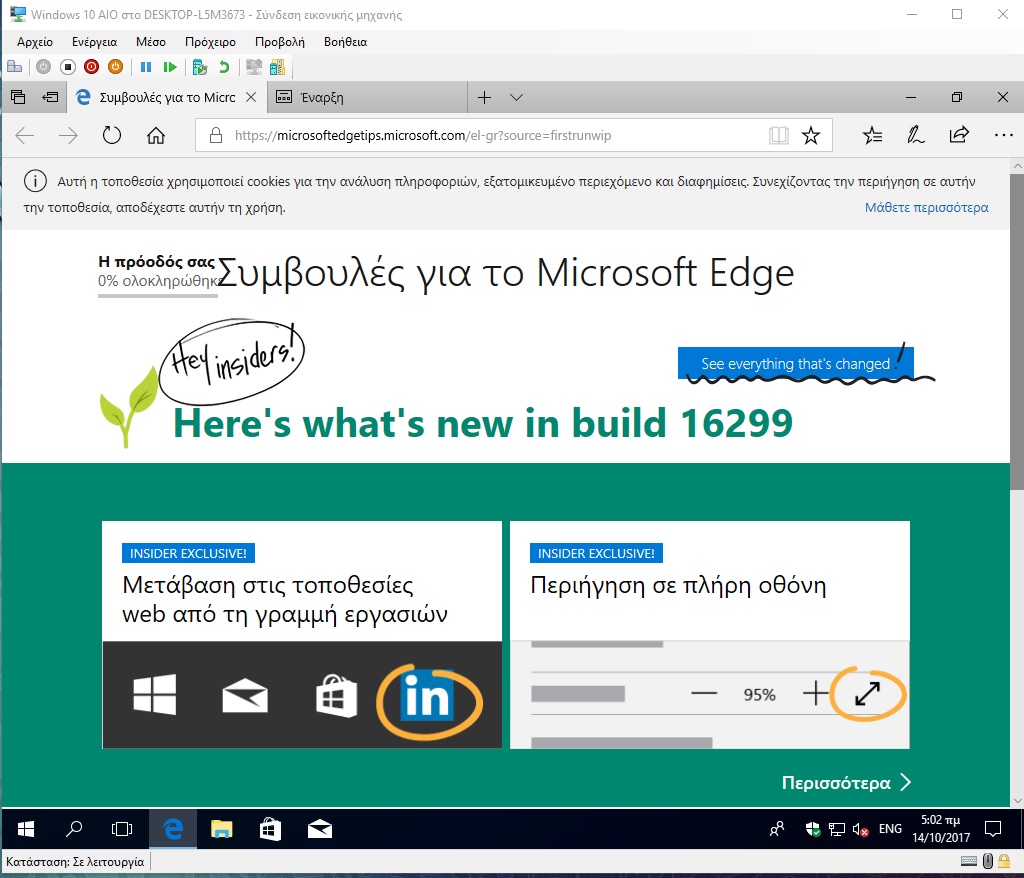Open Edge Settings and more ellipsis menu

tap(1003, 135)
